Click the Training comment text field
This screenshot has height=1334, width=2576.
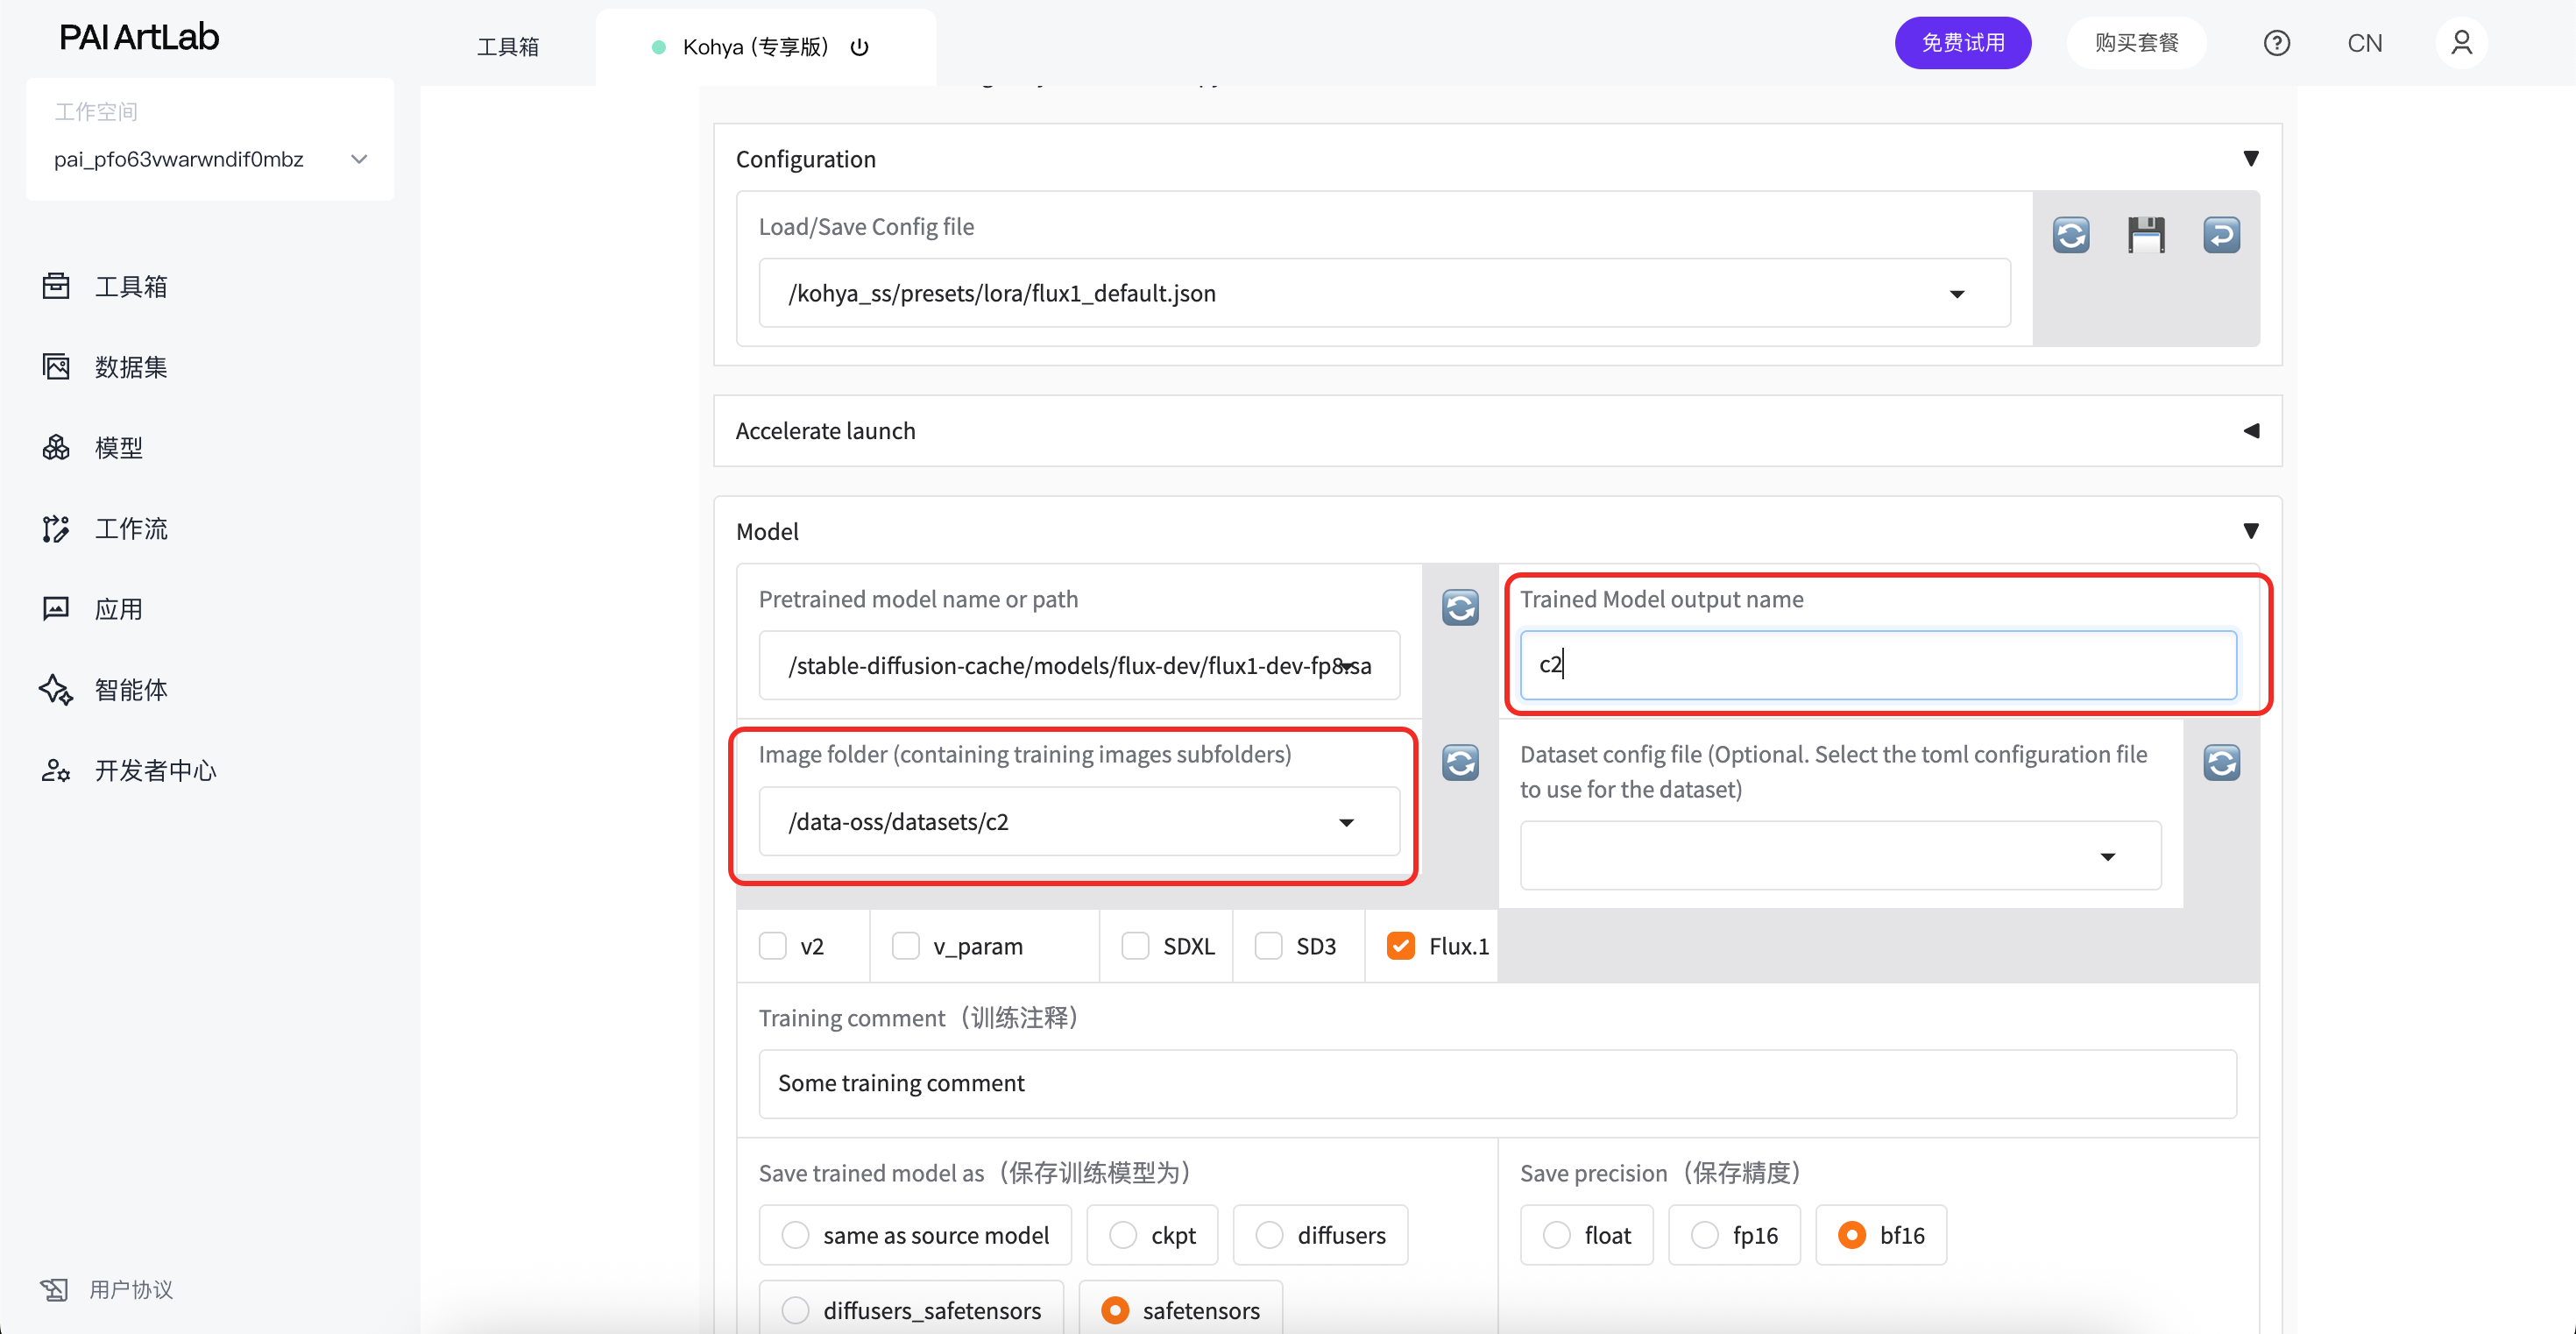click(x=1496, y=1083)
